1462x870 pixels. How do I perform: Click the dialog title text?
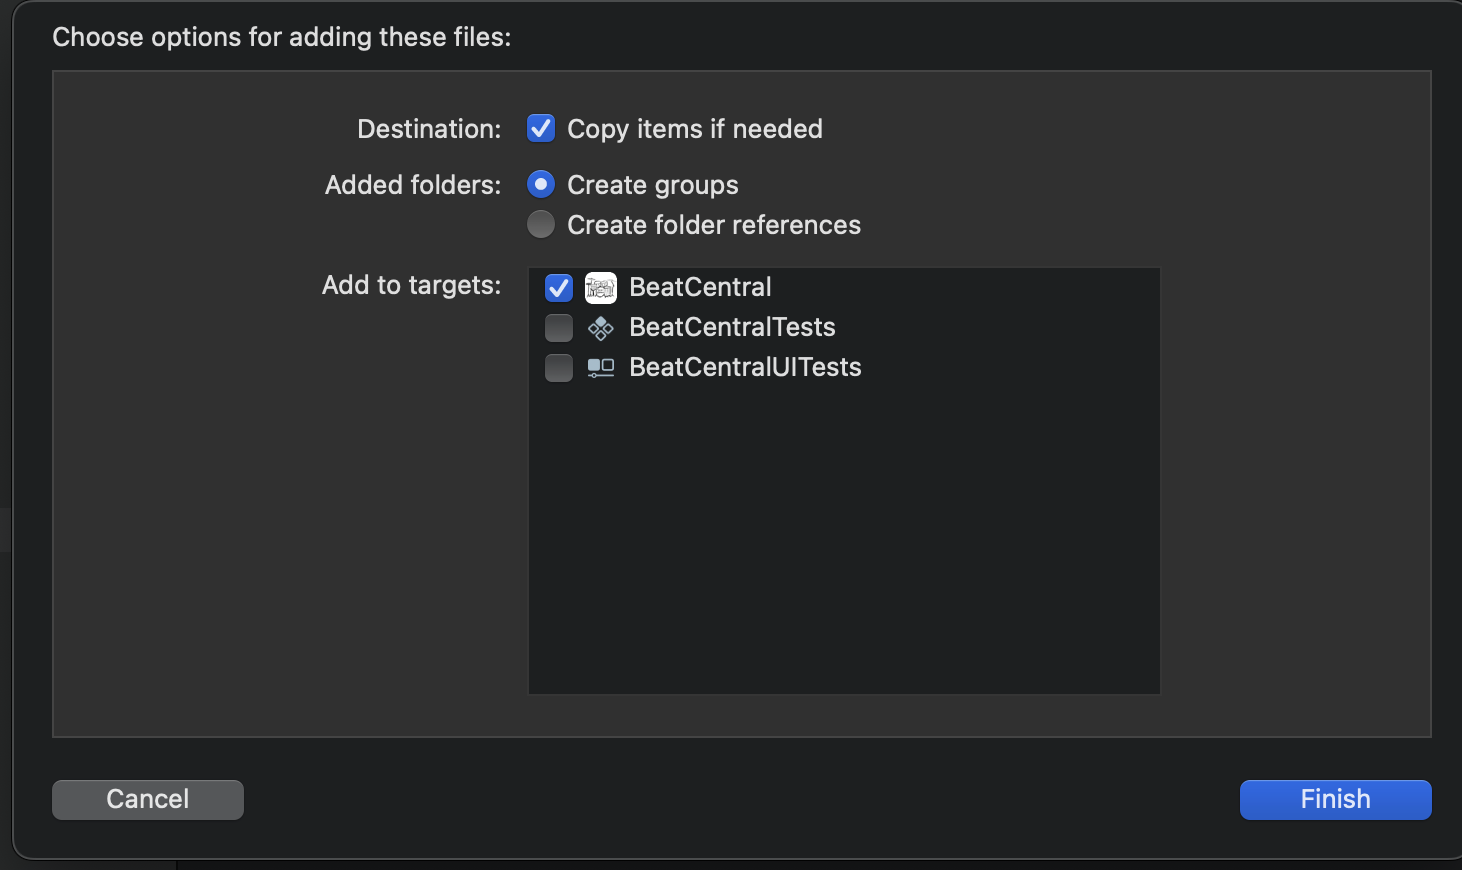point(281,36)
